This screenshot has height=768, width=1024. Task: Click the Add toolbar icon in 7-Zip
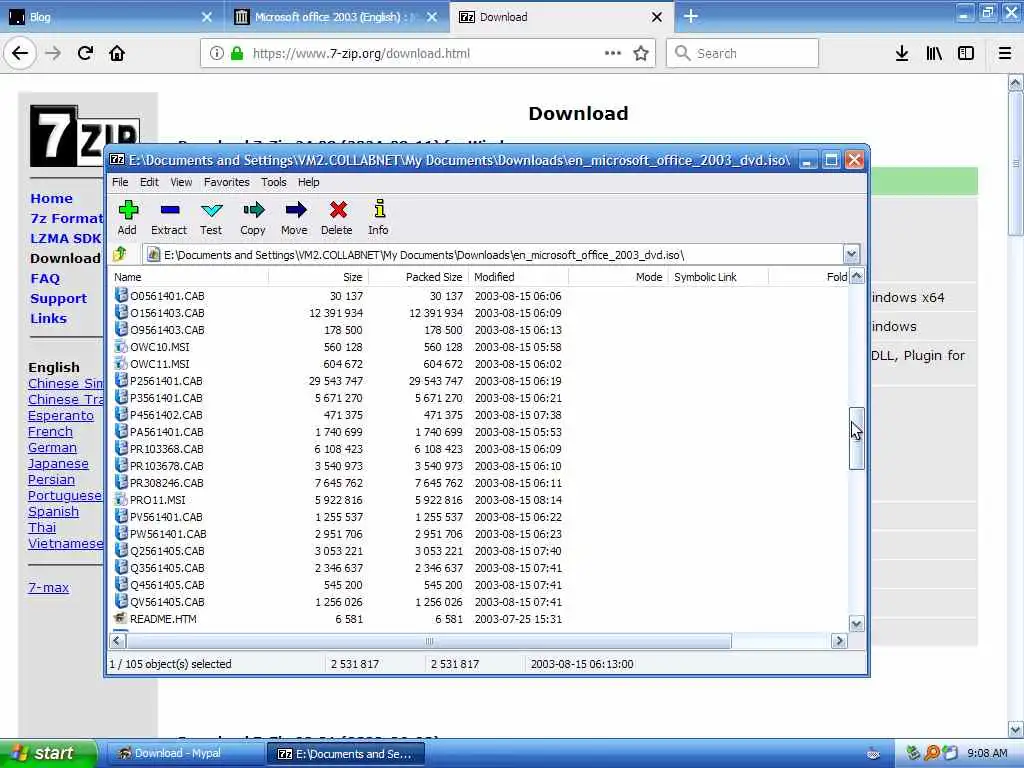[128, 210]
